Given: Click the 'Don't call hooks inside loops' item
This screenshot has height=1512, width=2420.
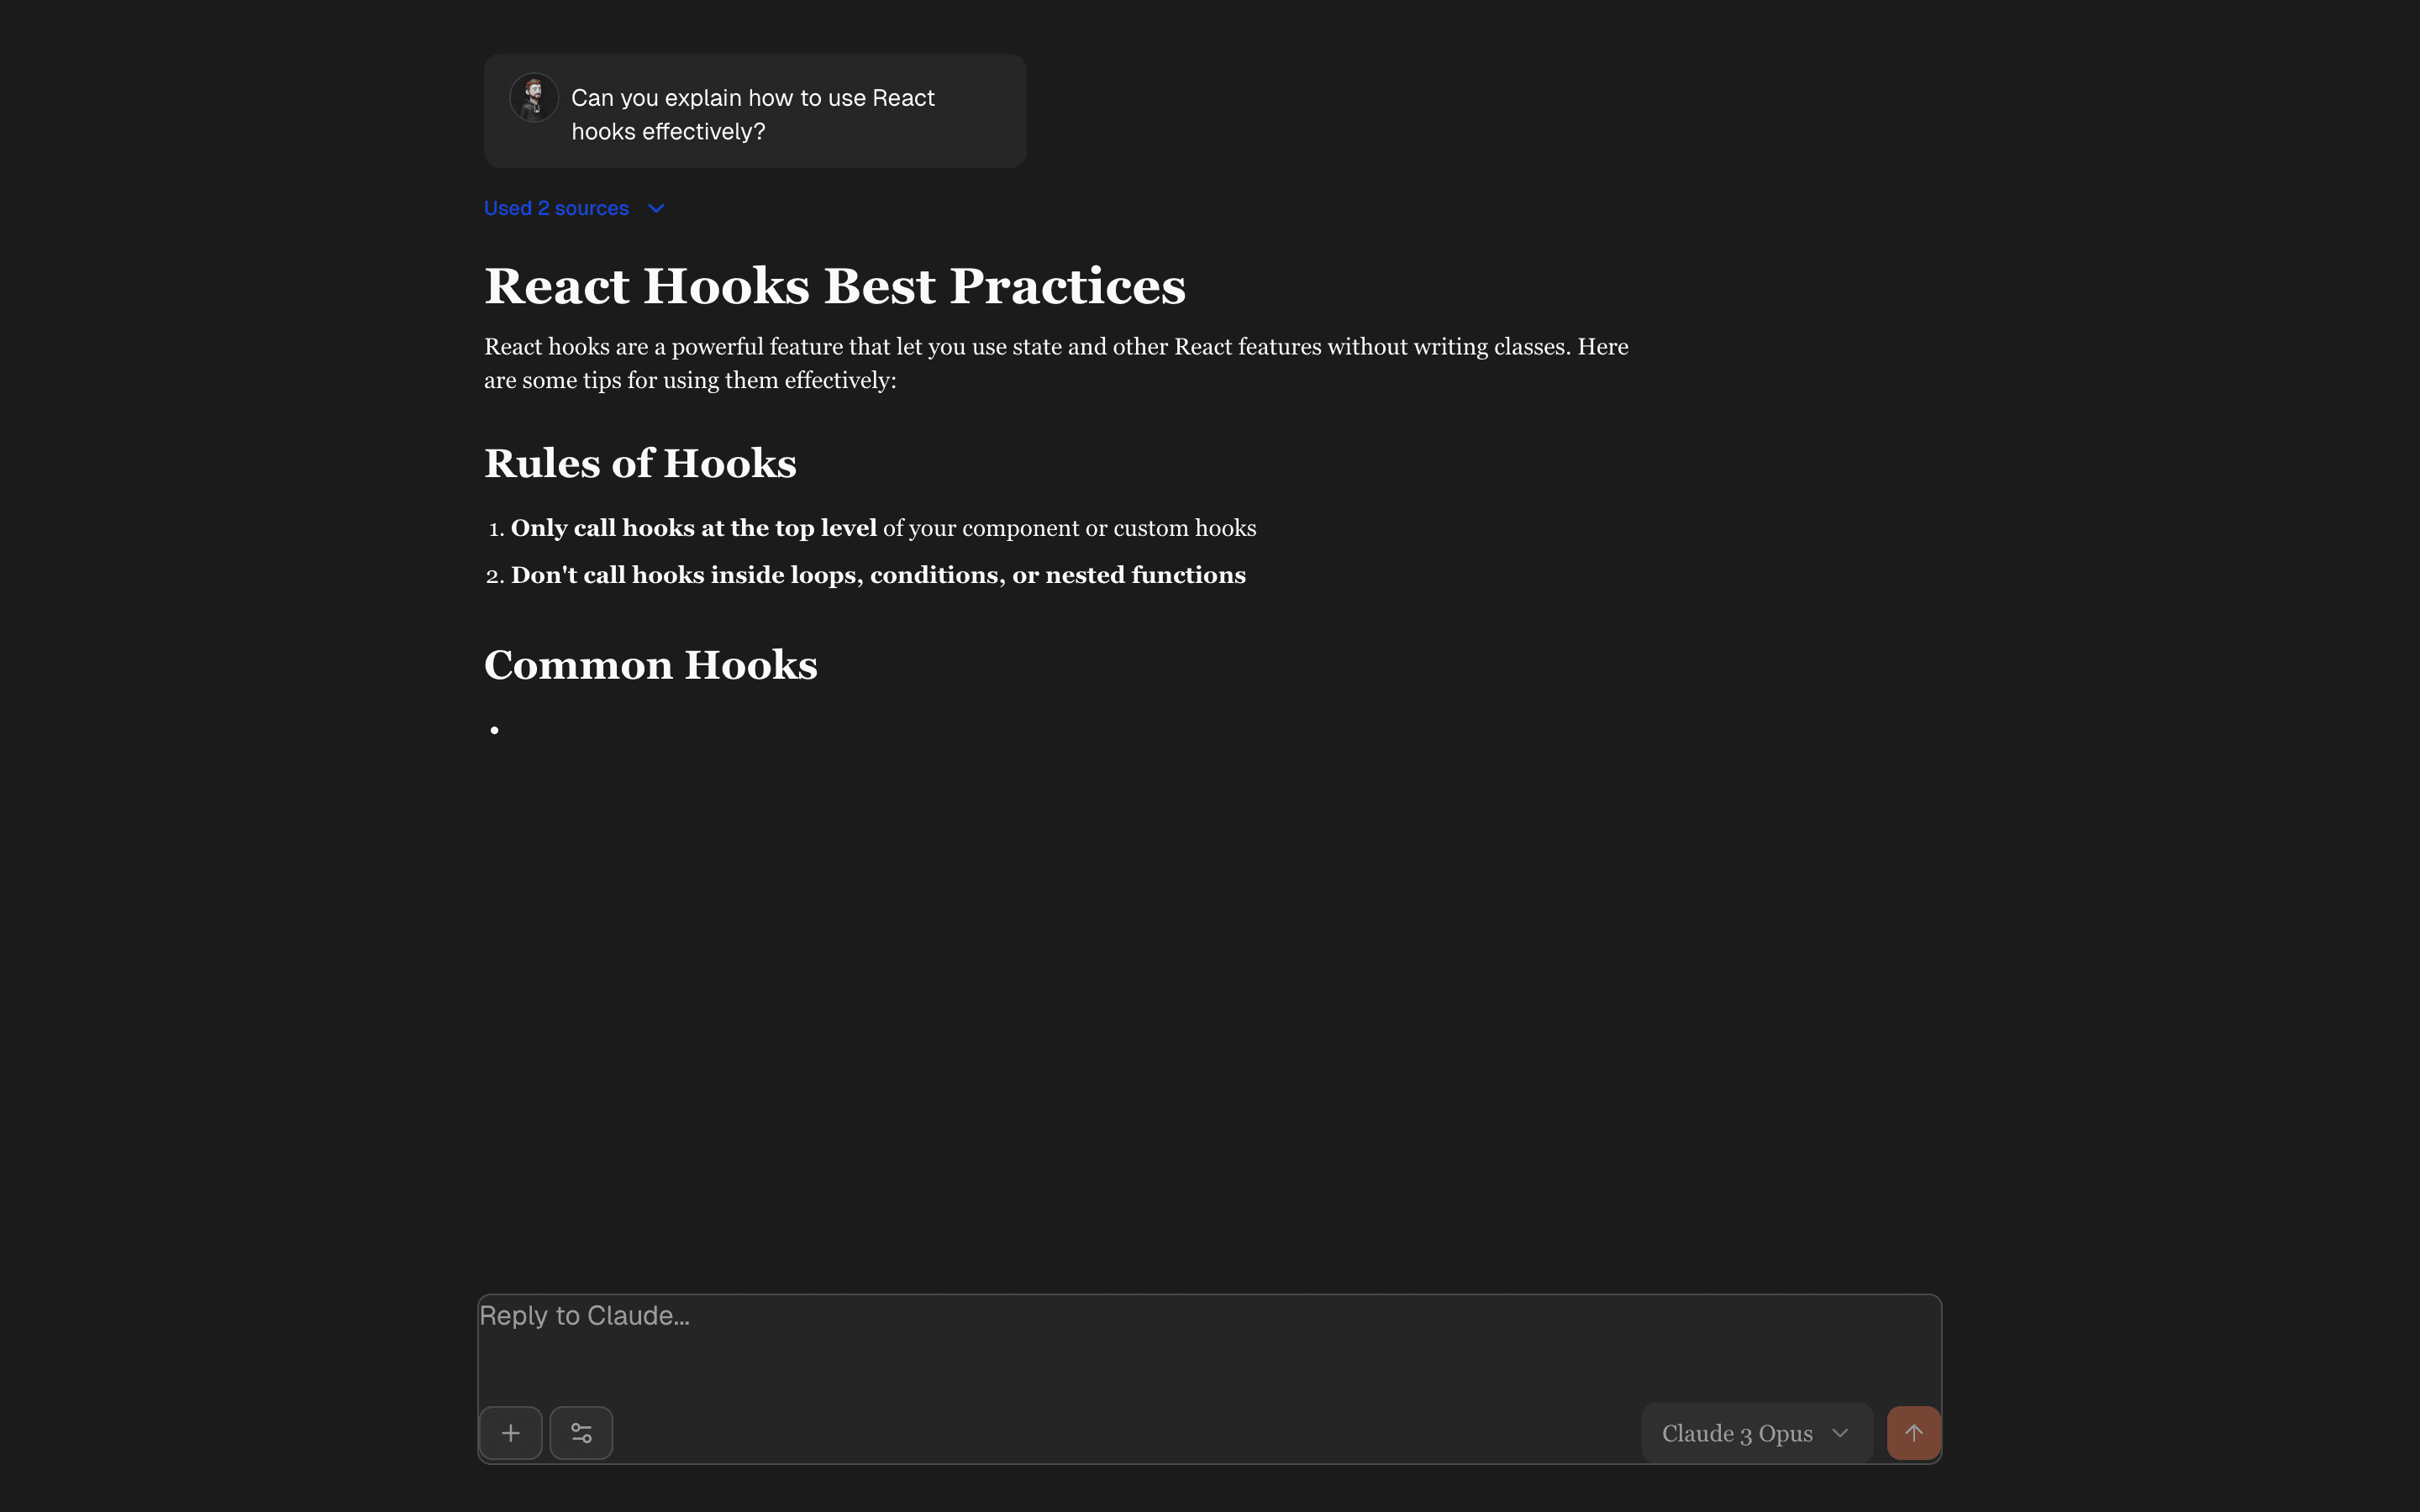Looking at the screenshot, I should 878,575.
